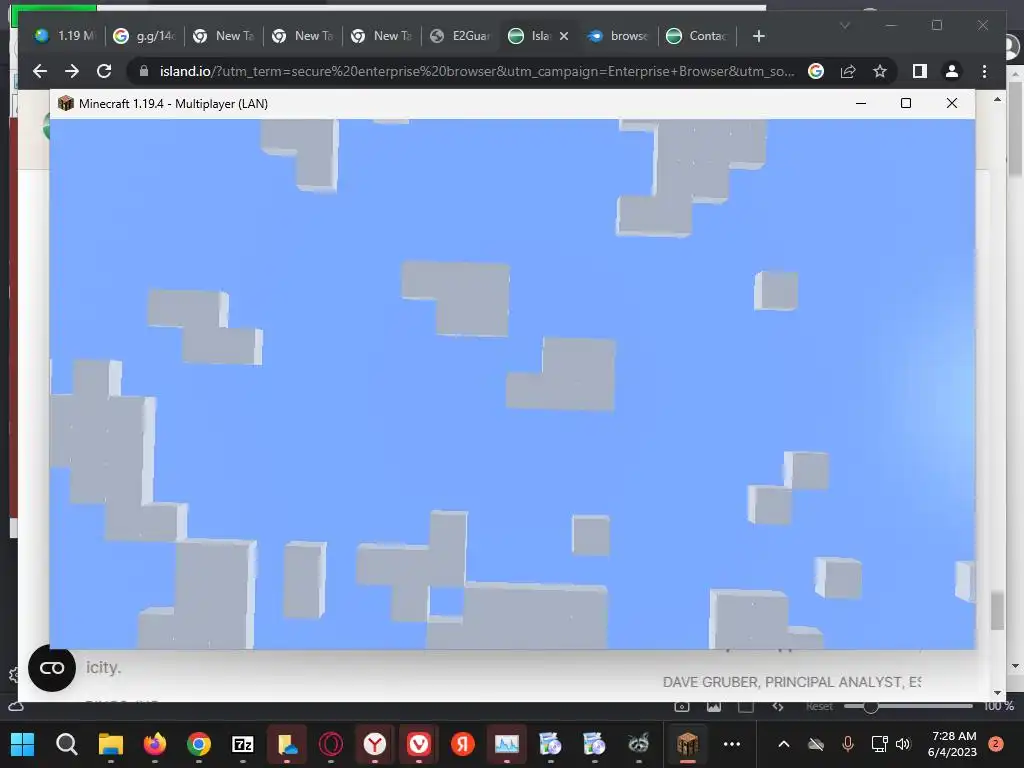Image resolution: width=1024 pixels, height=768 pixels.
Task: Open page actions code icon
Action: (x=777, y=706)
